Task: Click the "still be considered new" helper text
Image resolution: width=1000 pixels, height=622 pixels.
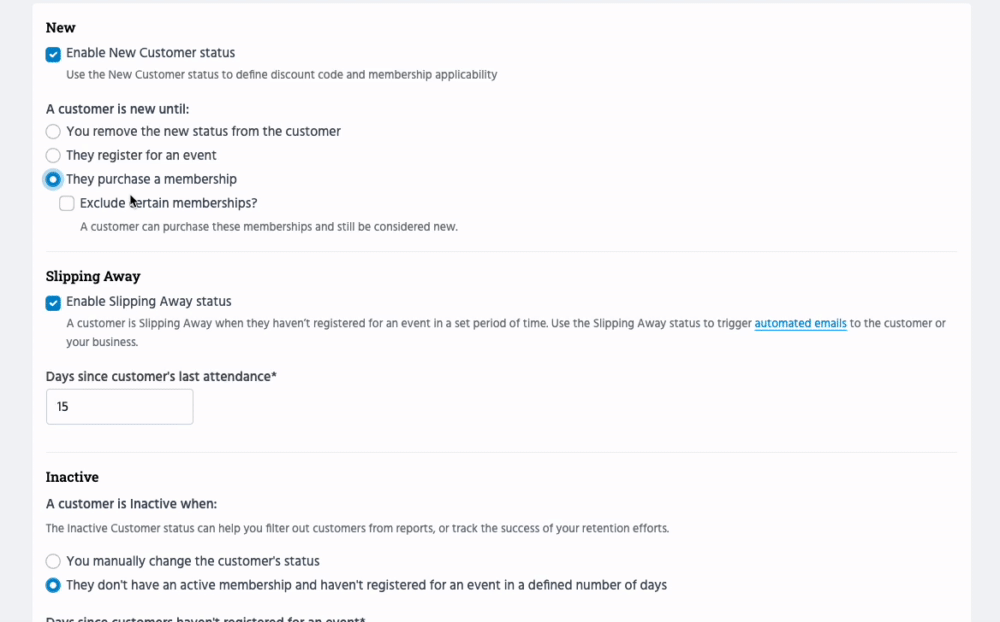Action: point(268,227)
